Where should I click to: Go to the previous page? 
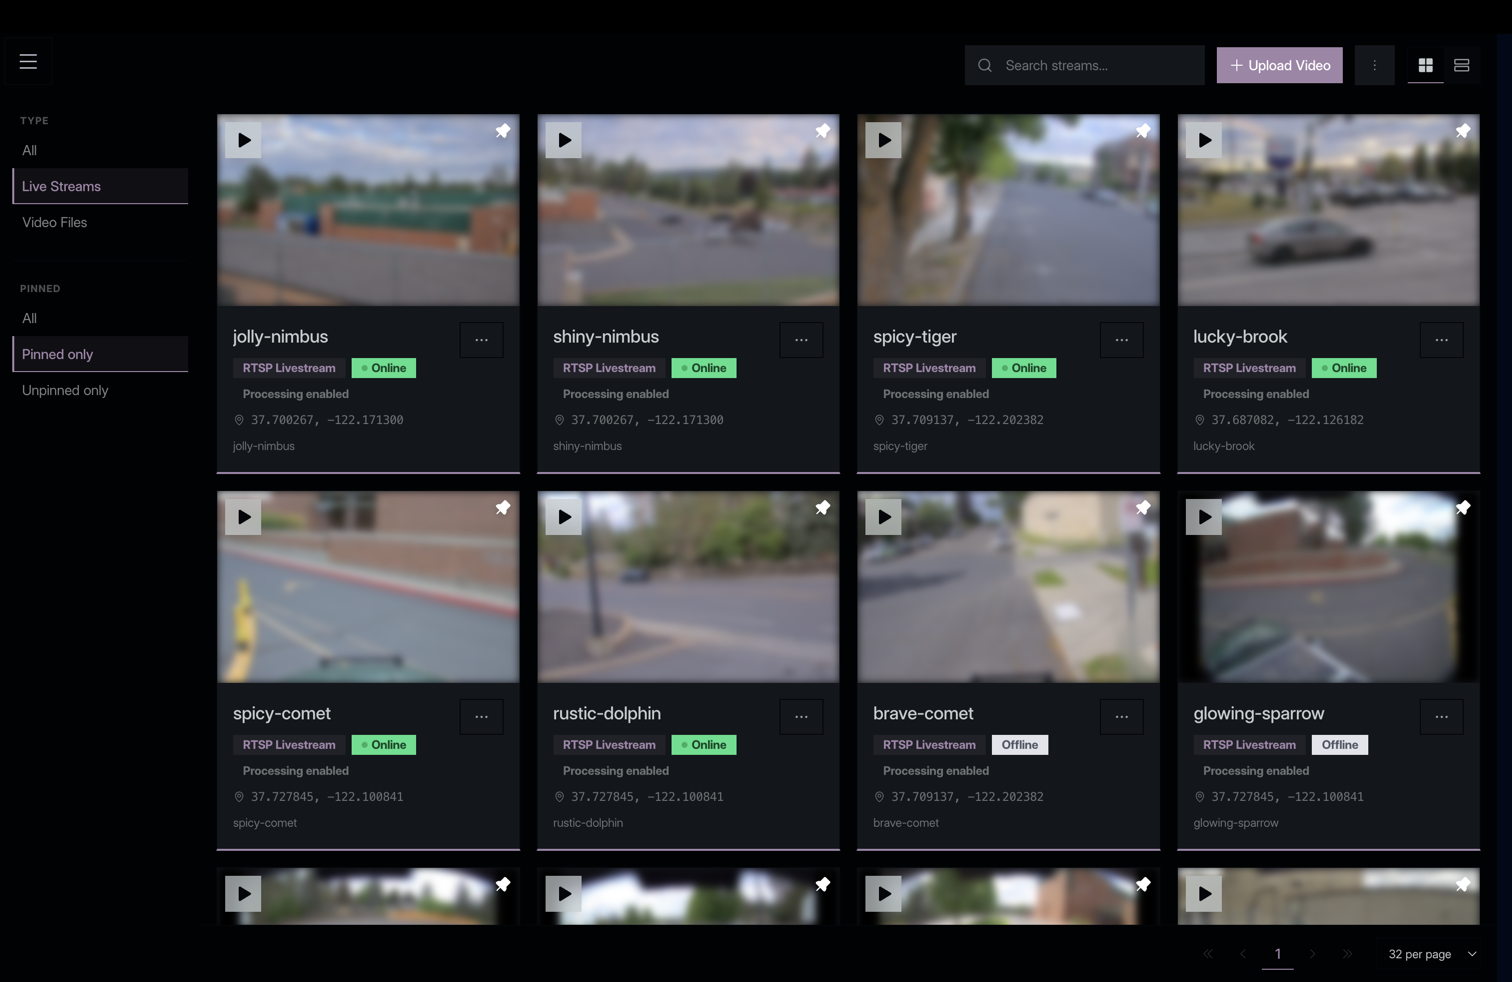[1242, 954]
